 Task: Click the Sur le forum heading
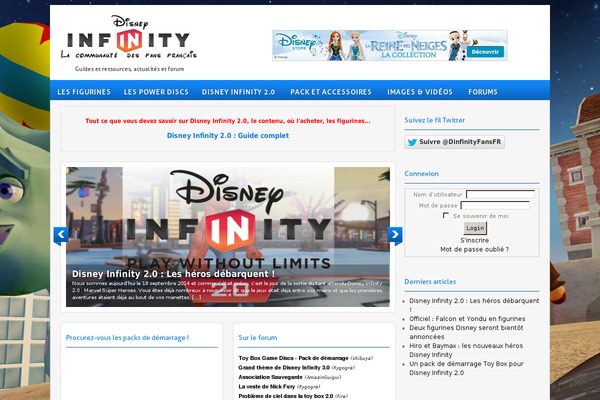(x=258, y=338)
